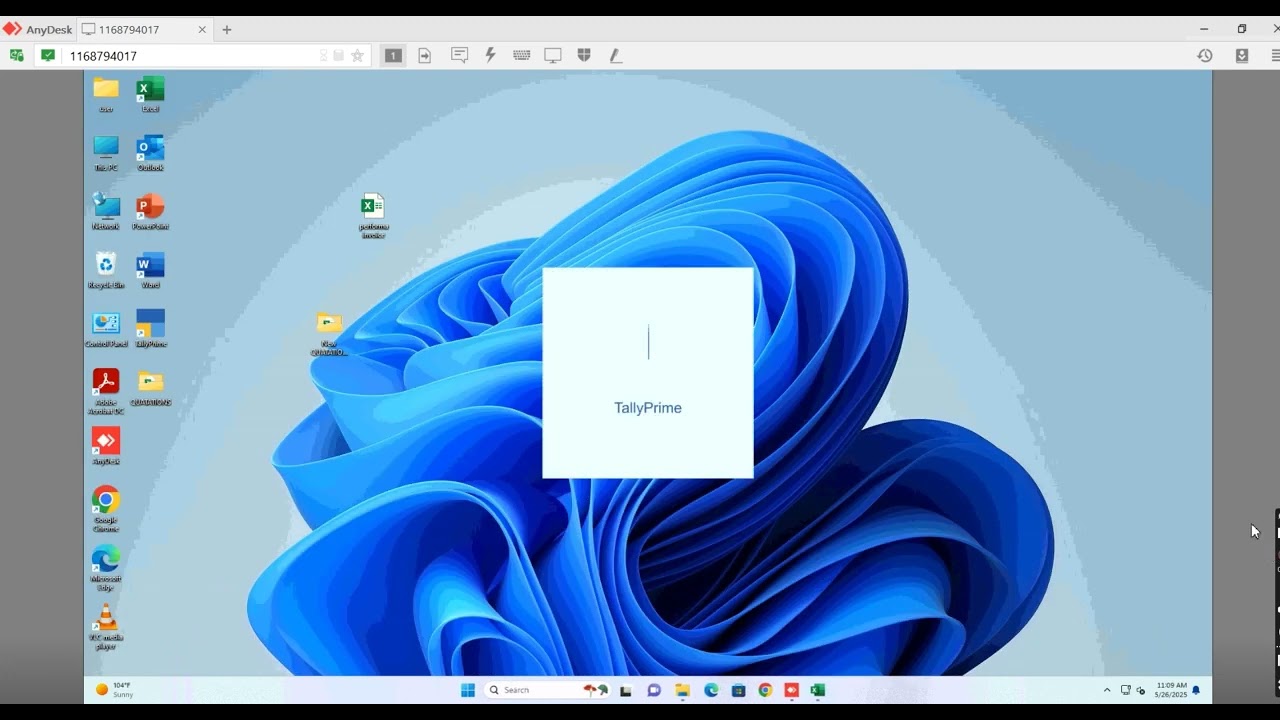Select the AnyDesk desktop shortcut
This screenshot has height=720, width=1280.
(106, 447)
